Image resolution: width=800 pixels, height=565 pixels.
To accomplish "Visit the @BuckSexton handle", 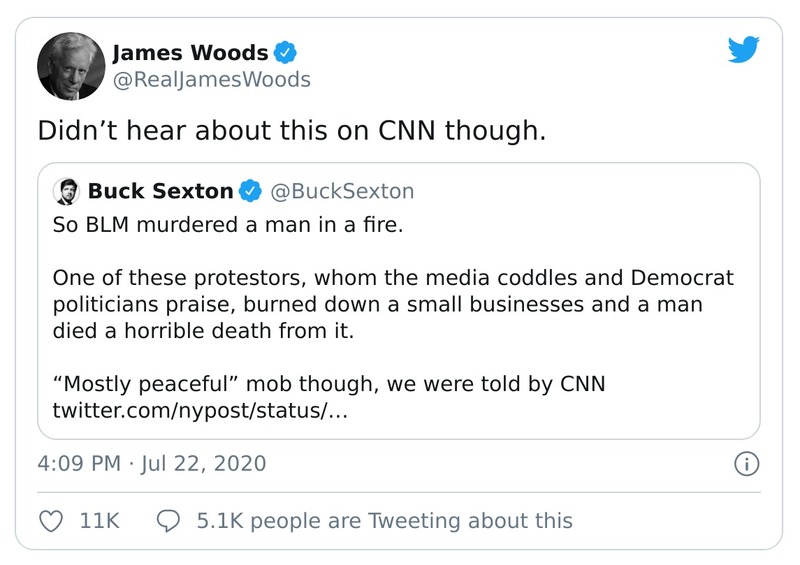I will click(x=342, y=191).
